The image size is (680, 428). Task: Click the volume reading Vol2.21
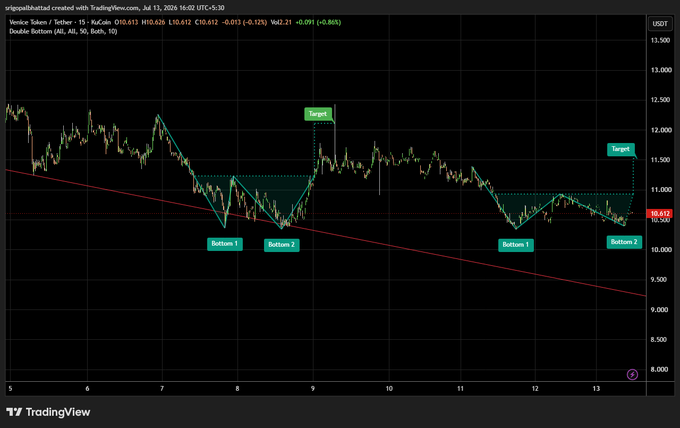[x=281, y=22]
